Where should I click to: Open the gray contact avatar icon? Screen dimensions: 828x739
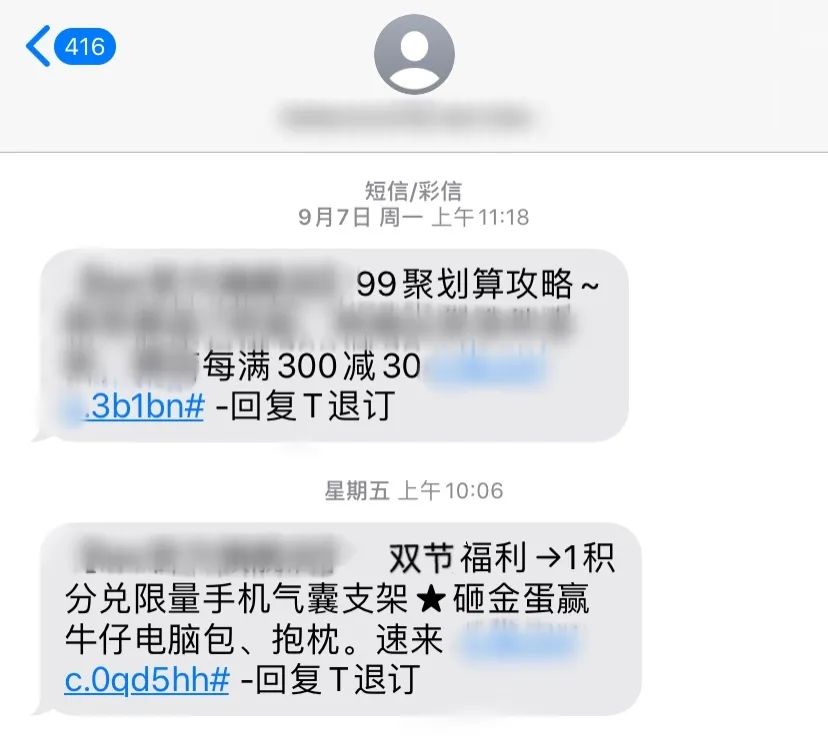414,54
